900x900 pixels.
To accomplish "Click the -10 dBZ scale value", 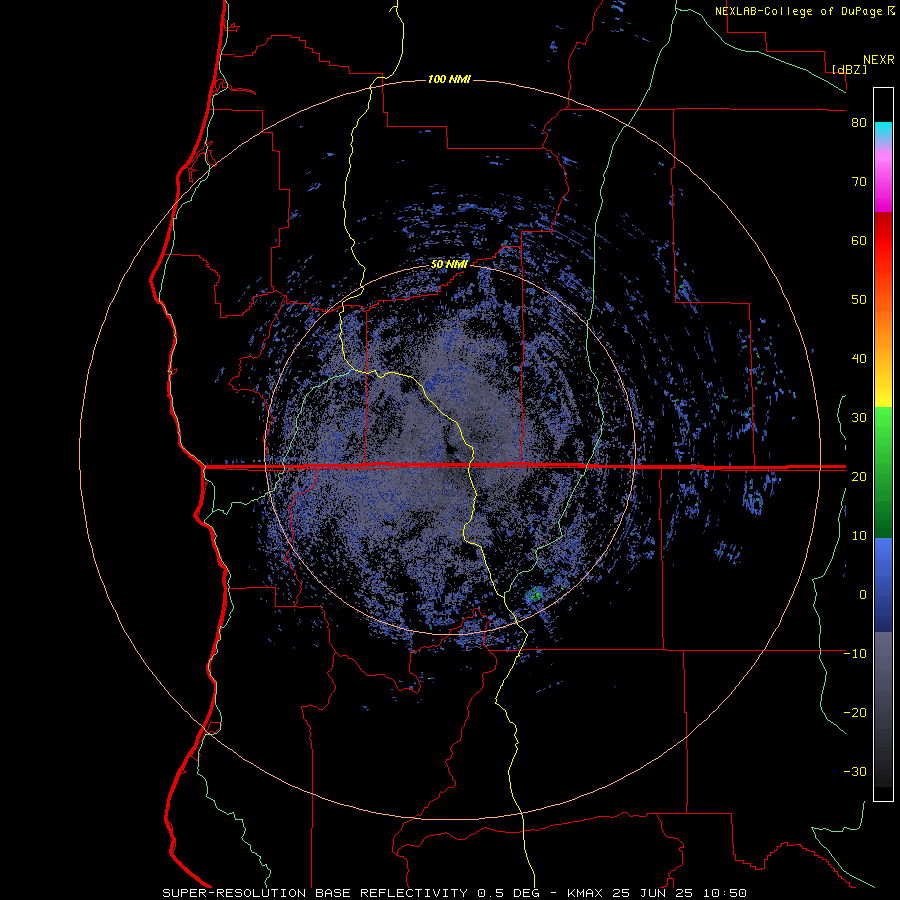I will (x=855, y=654).
